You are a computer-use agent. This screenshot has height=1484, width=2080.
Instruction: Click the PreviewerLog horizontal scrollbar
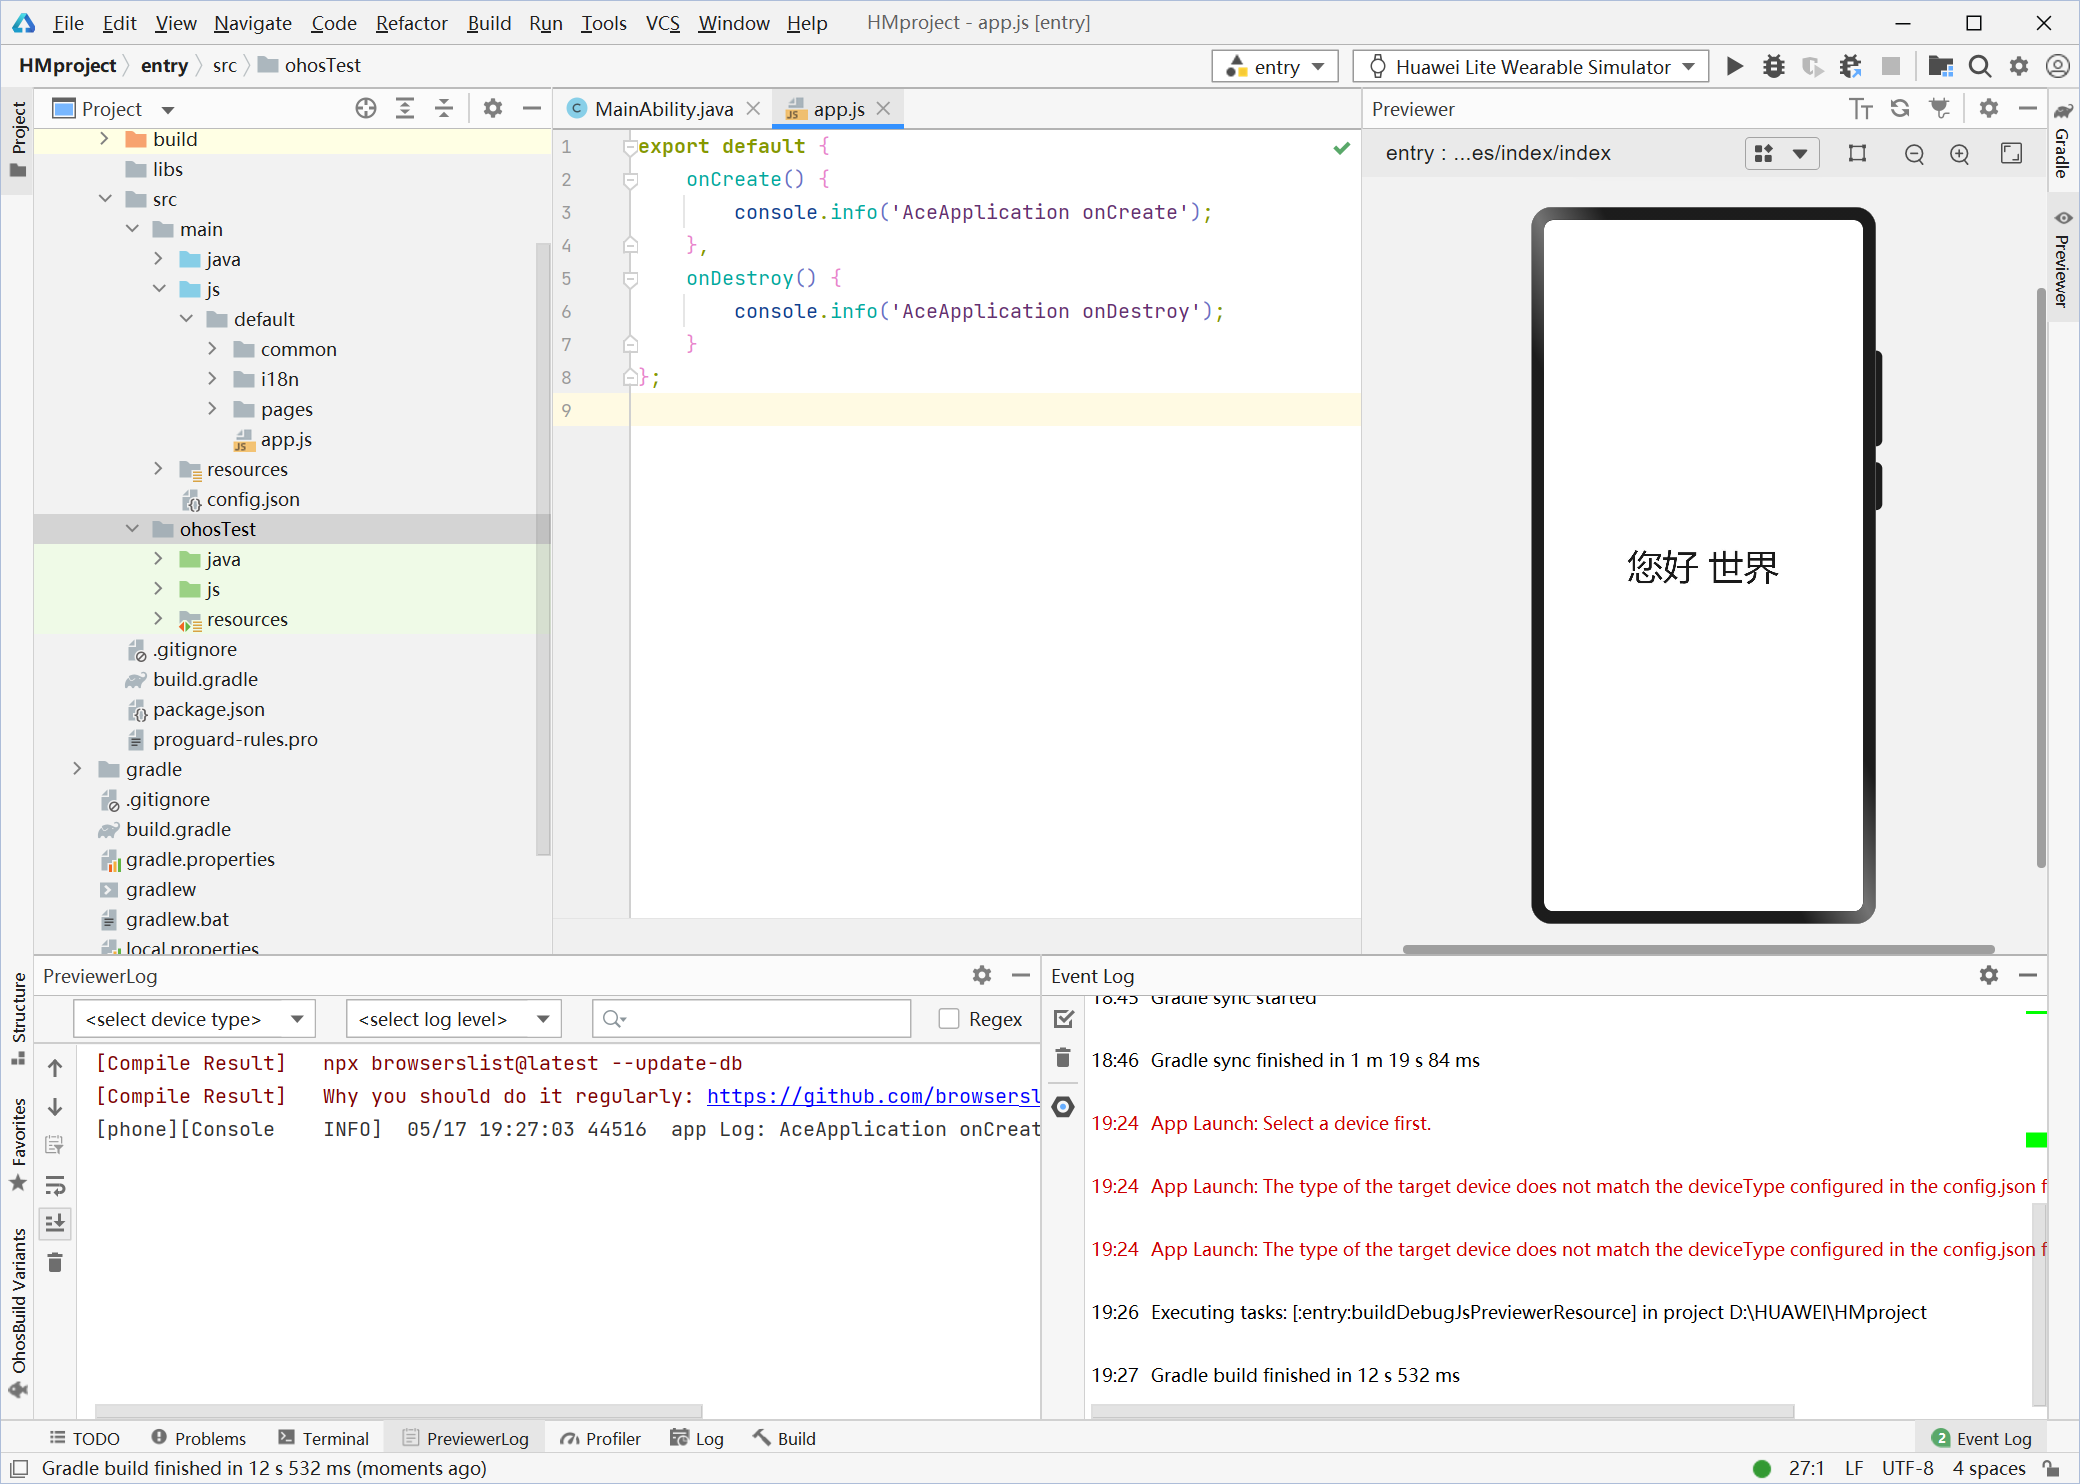pyautogui.click(x=398, y=1411)
